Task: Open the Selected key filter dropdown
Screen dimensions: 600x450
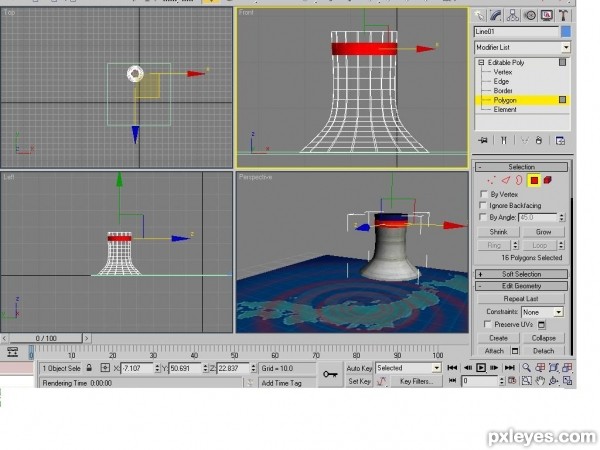Action: (408, 368)
